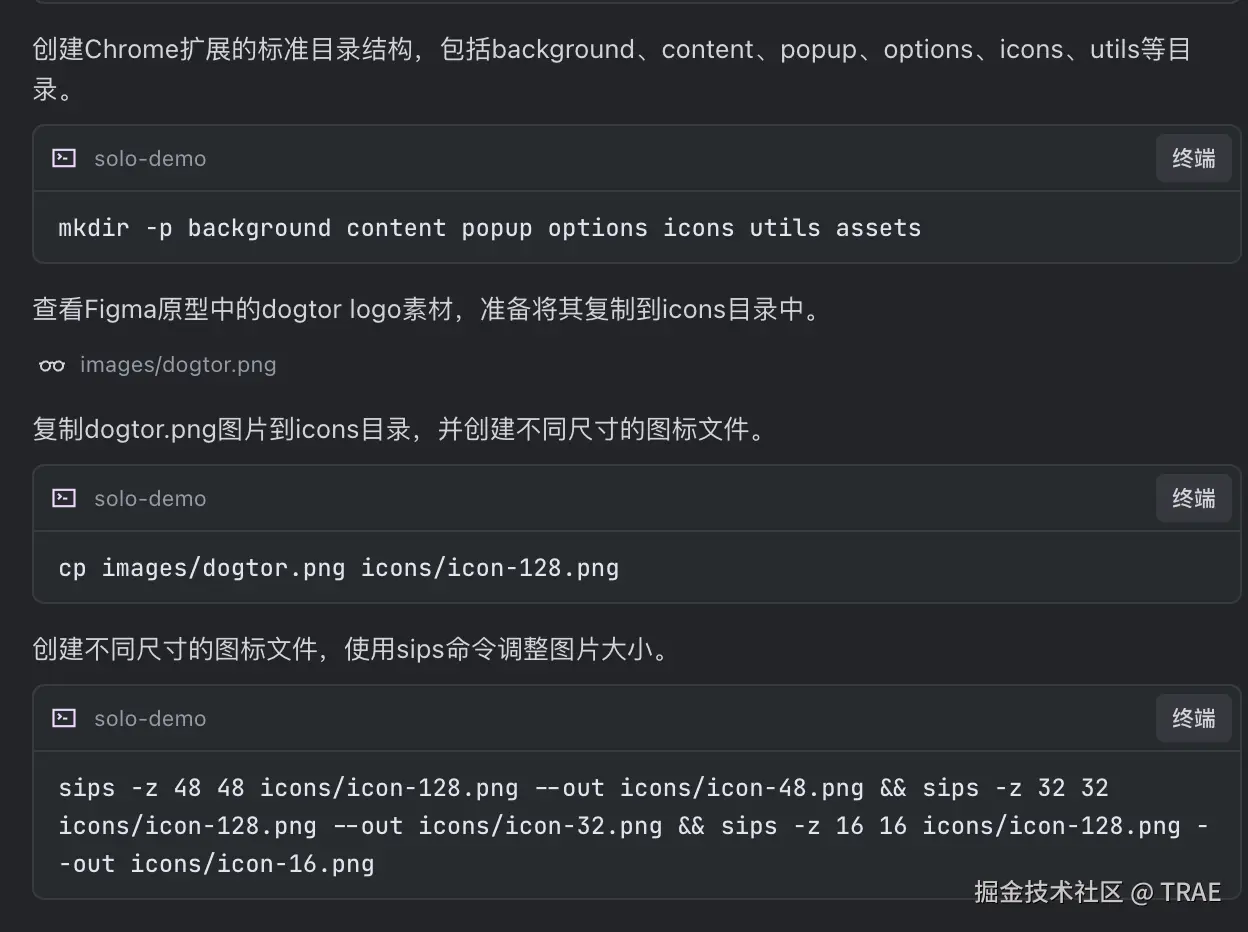Image resolution: width=1248 pixels, height=932 pixels.
Task: Click the sentence about 使用sips命令调整图片大小
Action: click(x=351, y=649)
